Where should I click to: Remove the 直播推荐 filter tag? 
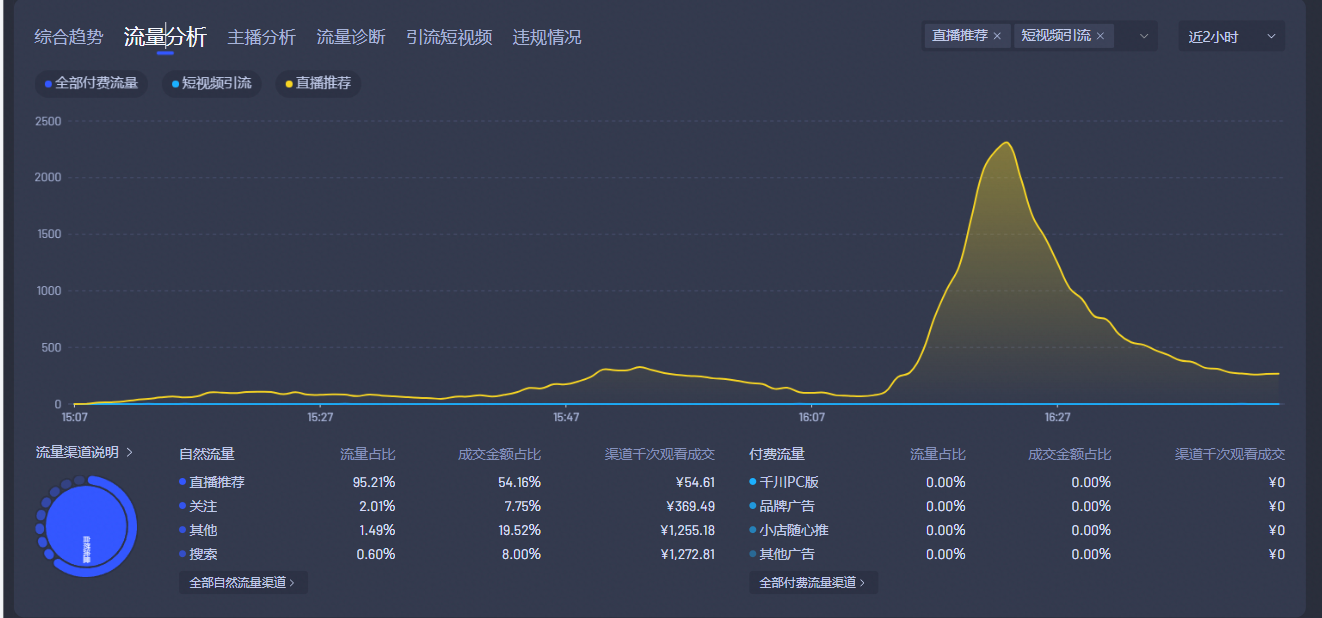pyautogui.click(x=996, y=36)
